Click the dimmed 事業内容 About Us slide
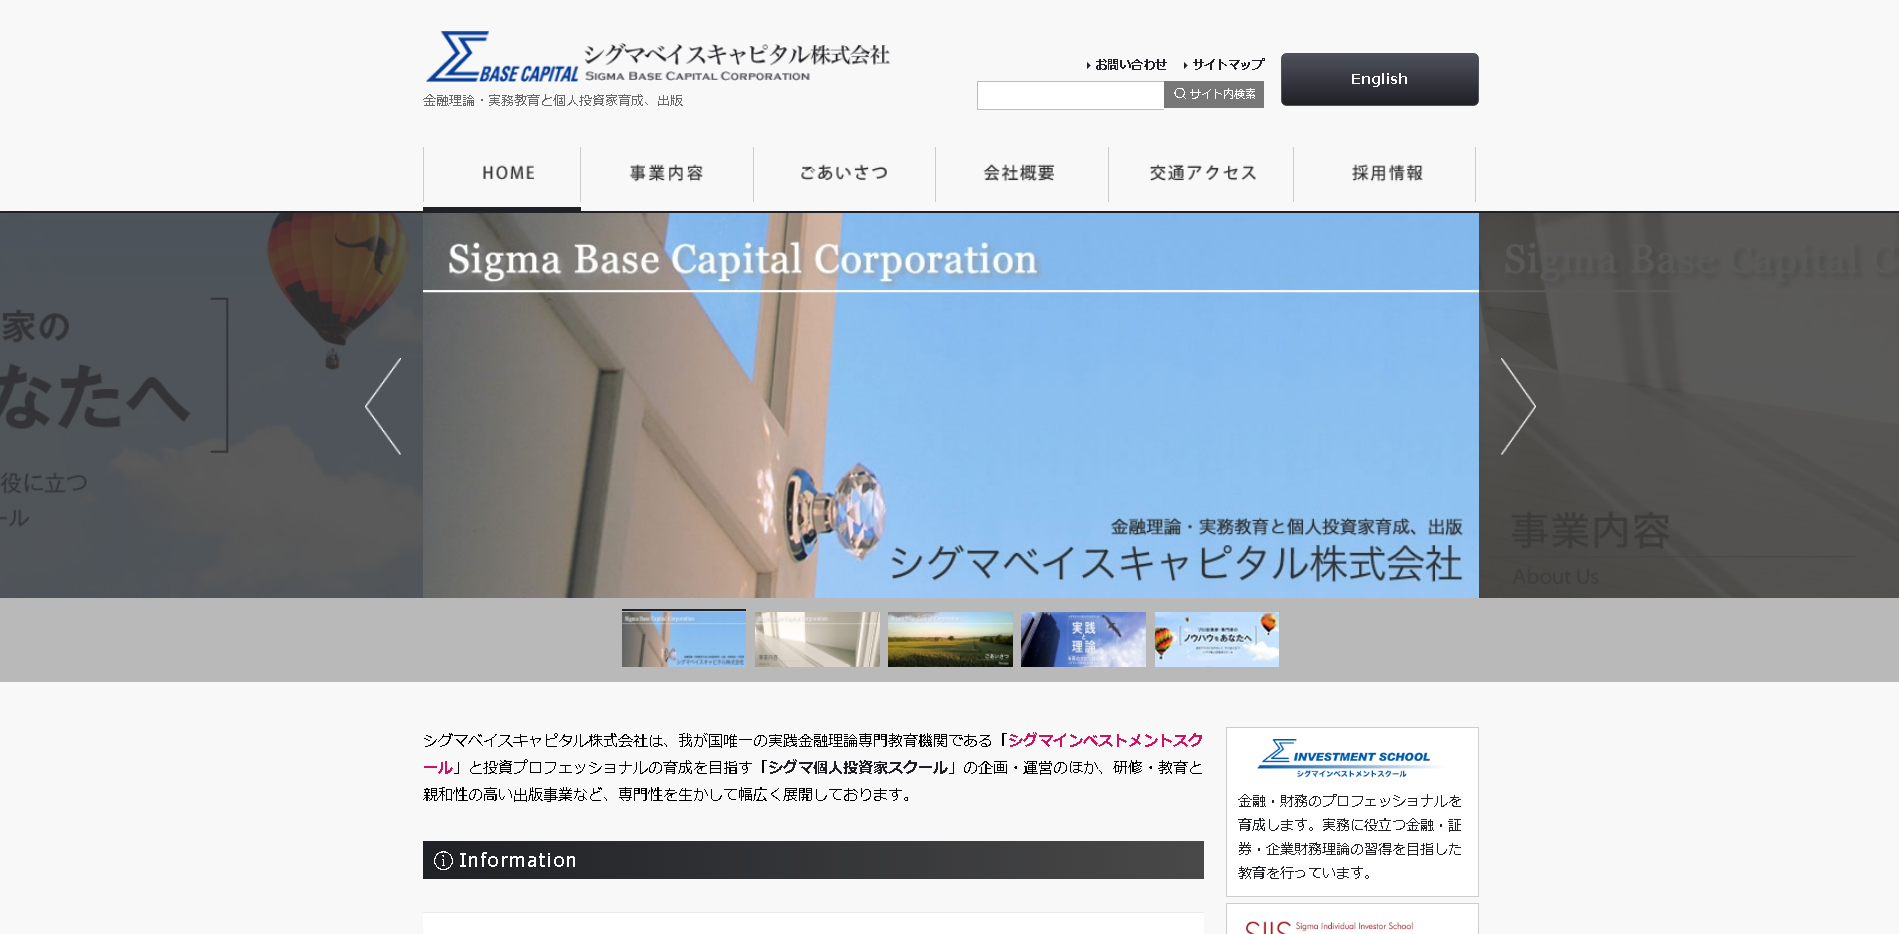 tap(1688, 405)
